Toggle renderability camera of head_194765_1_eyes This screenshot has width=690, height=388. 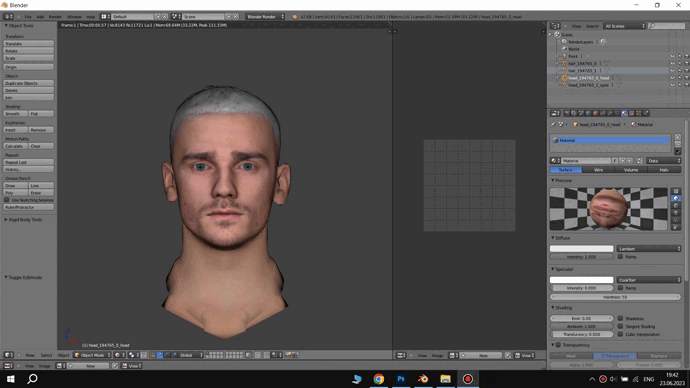click(686, 85)
